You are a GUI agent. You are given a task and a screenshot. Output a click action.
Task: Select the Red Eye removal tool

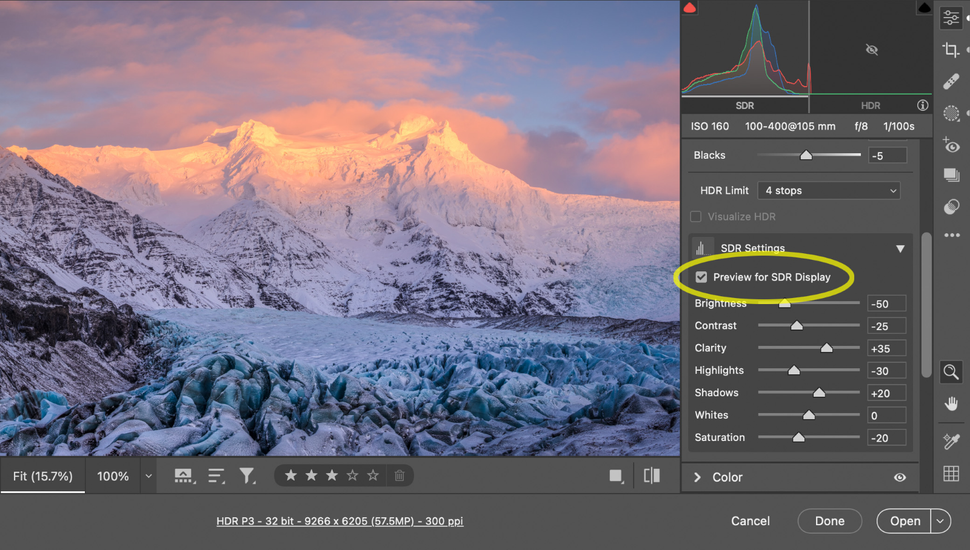[951, 145]
